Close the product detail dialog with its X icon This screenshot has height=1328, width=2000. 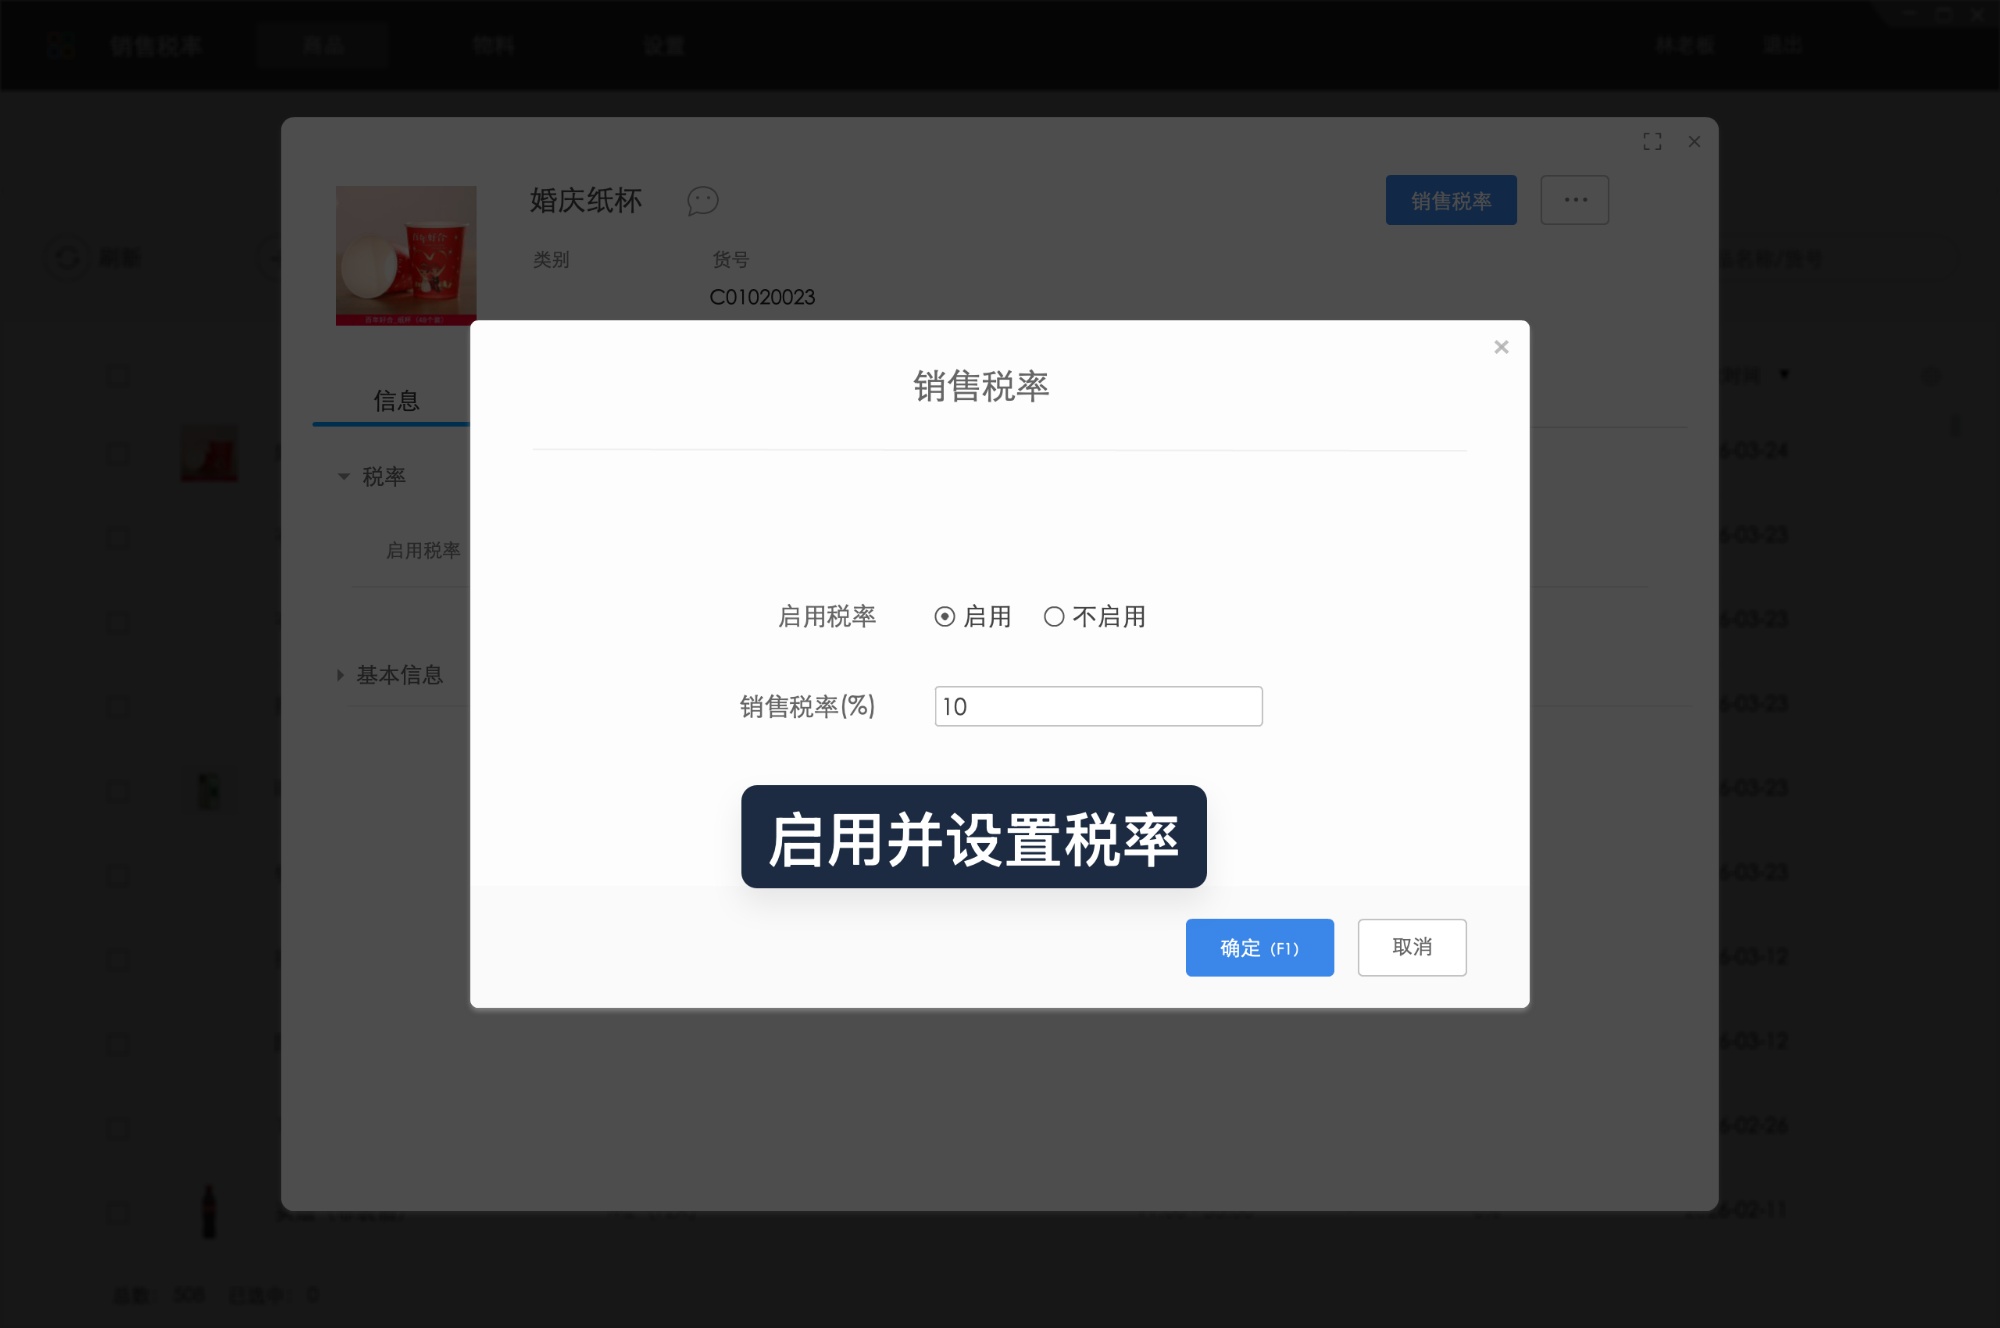tap(1694, 141)
